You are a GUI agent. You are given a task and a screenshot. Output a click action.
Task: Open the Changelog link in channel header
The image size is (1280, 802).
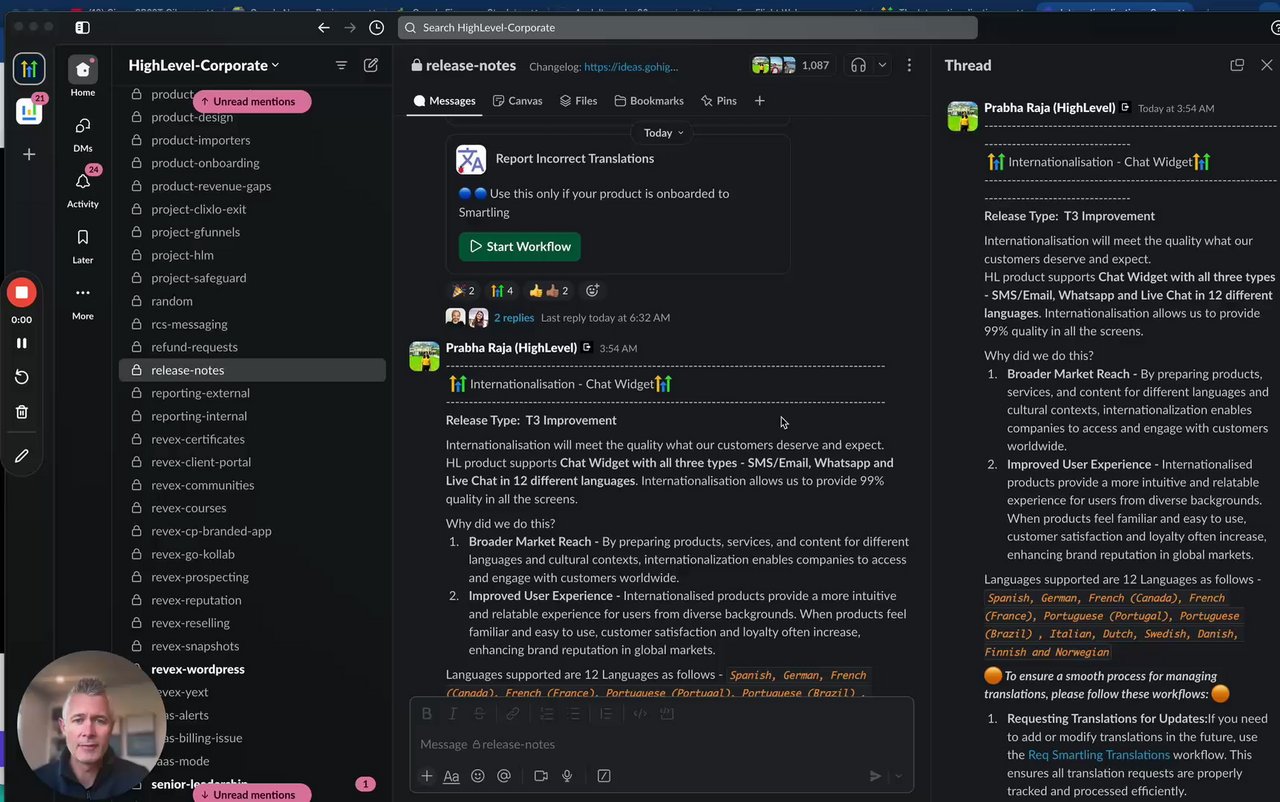click(x=631, y=67)
